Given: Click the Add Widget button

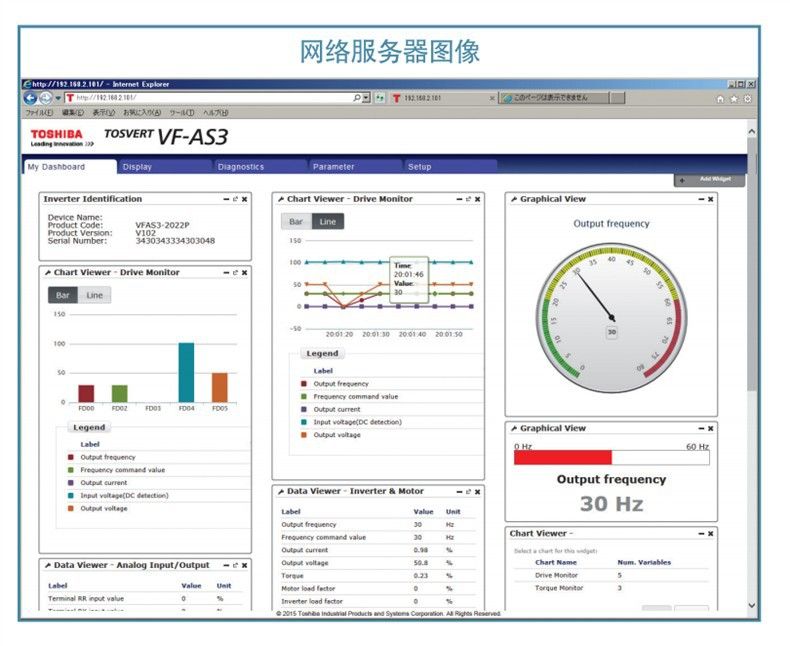Looking at the screenshot, I should click(711, 179).
